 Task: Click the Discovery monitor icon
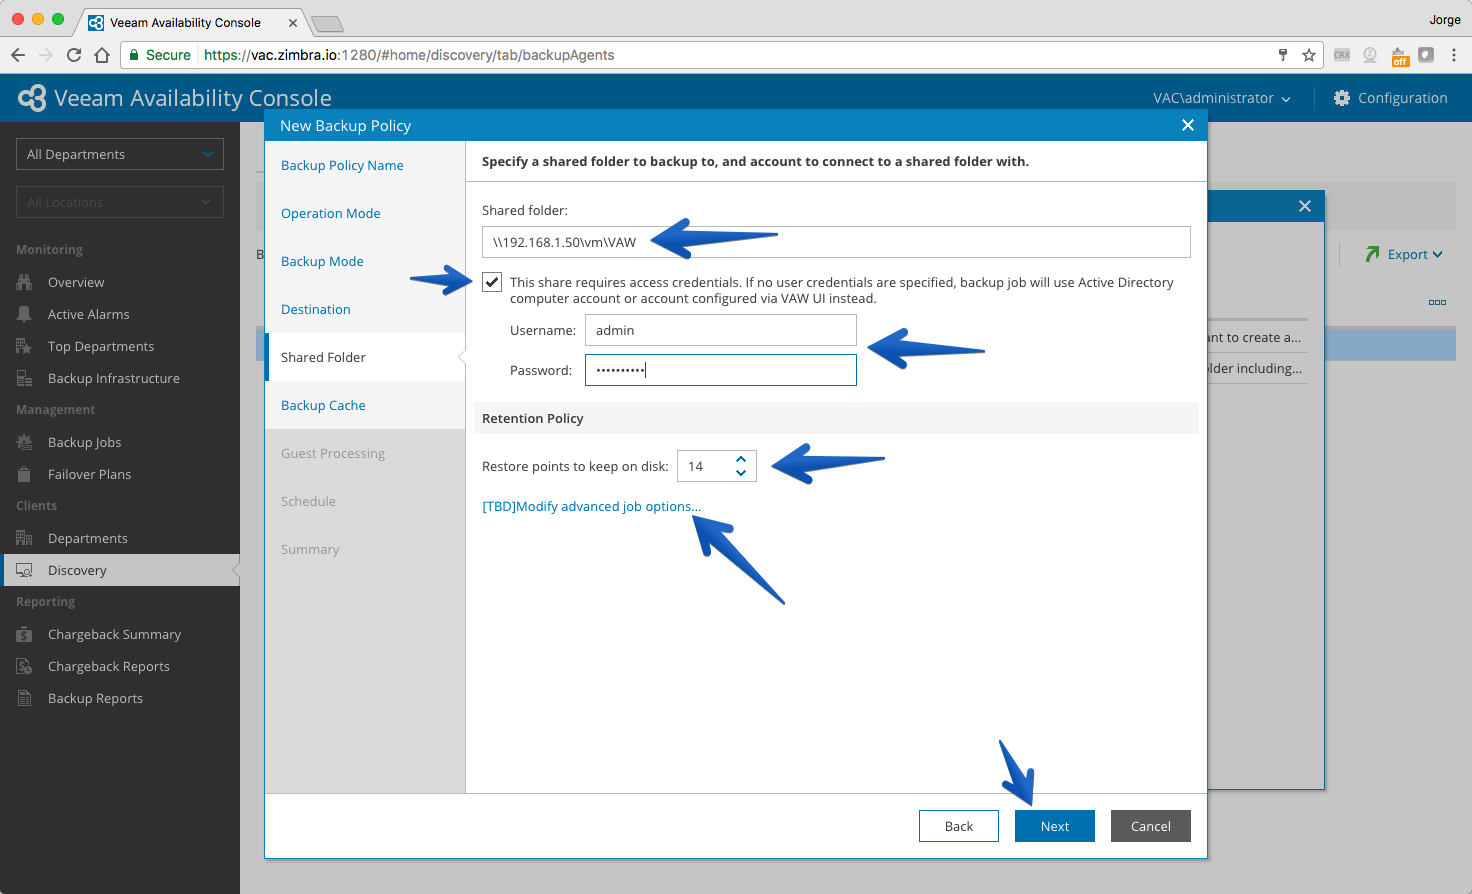pos(24,570)
